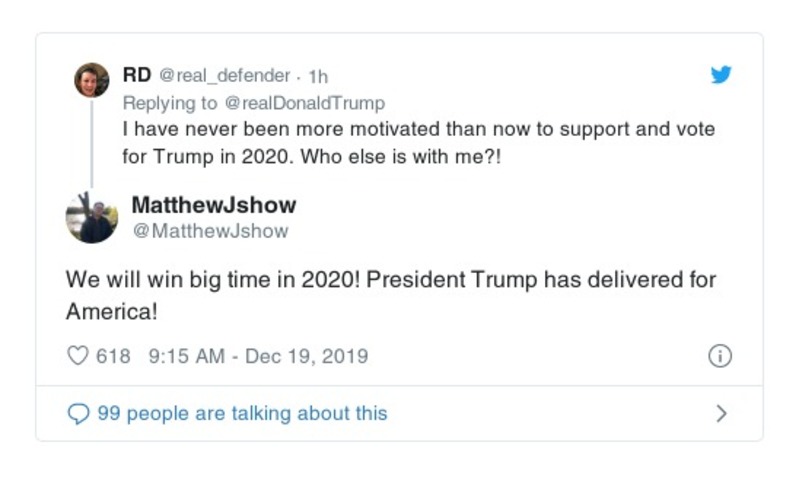The height and width of the screenshot is (490, 799).
Task: Click the 1h timestamp on RD's tweet
Action: (318, 76)
